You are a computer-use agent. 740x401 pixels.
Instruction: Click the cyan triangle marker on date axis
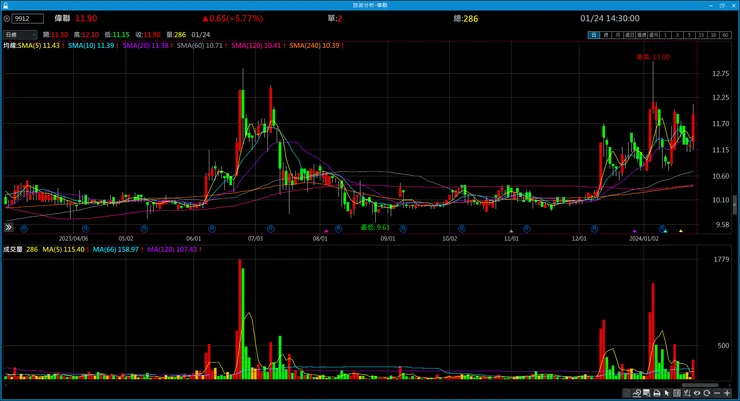tap(665, 231)
